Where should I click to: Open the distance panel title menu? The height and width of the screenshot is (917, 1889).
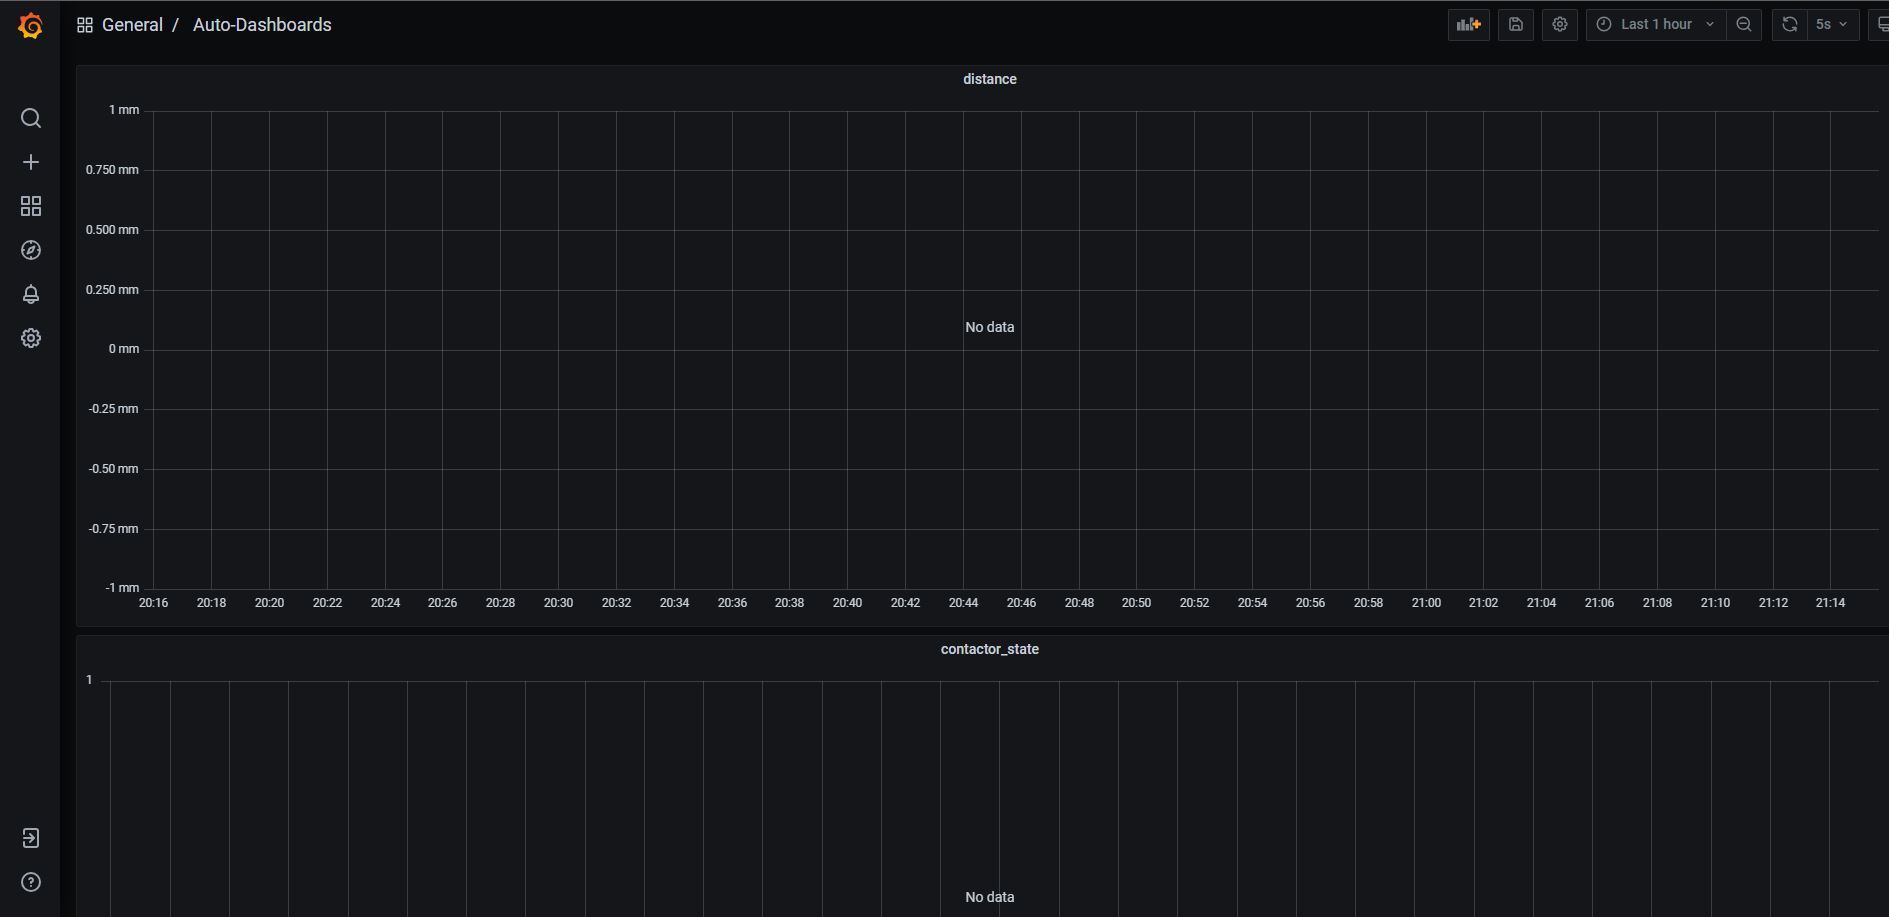[x=989, y=79]
